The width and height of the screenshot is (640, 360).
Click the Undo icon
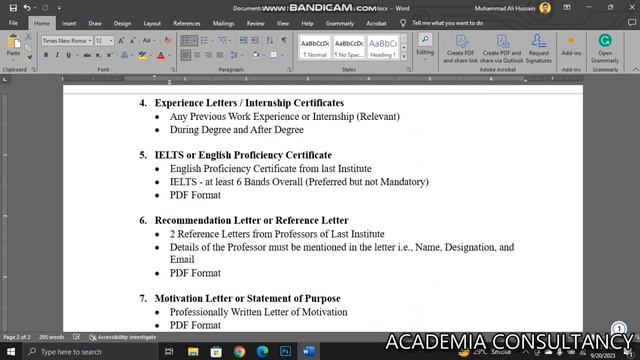click(x=27, y=8)
